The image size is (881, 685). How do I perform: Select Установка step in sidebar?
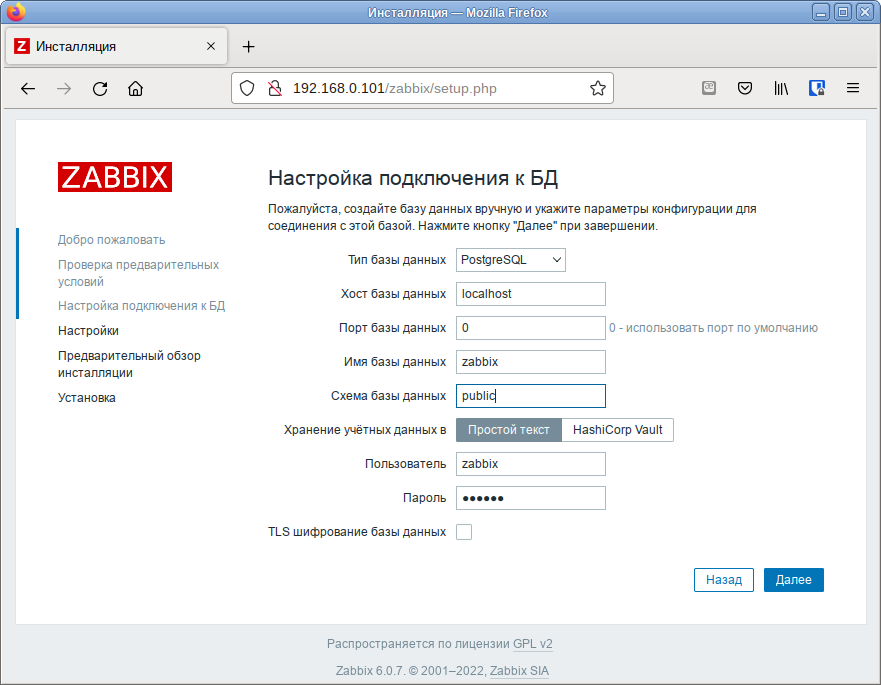[87, 398]
